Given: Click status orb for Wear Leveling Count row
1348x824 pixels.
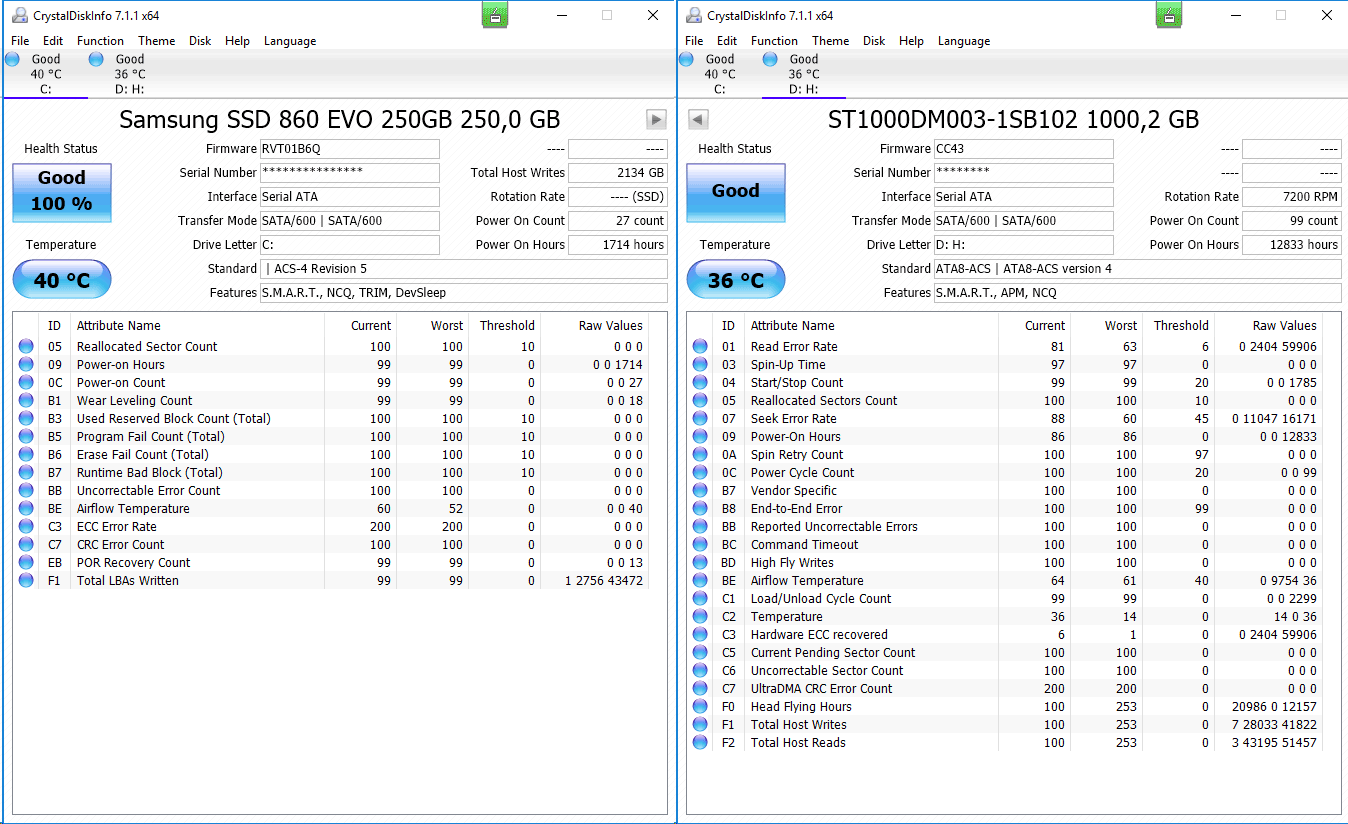Looking at the screenshot, I should (26, 401).
